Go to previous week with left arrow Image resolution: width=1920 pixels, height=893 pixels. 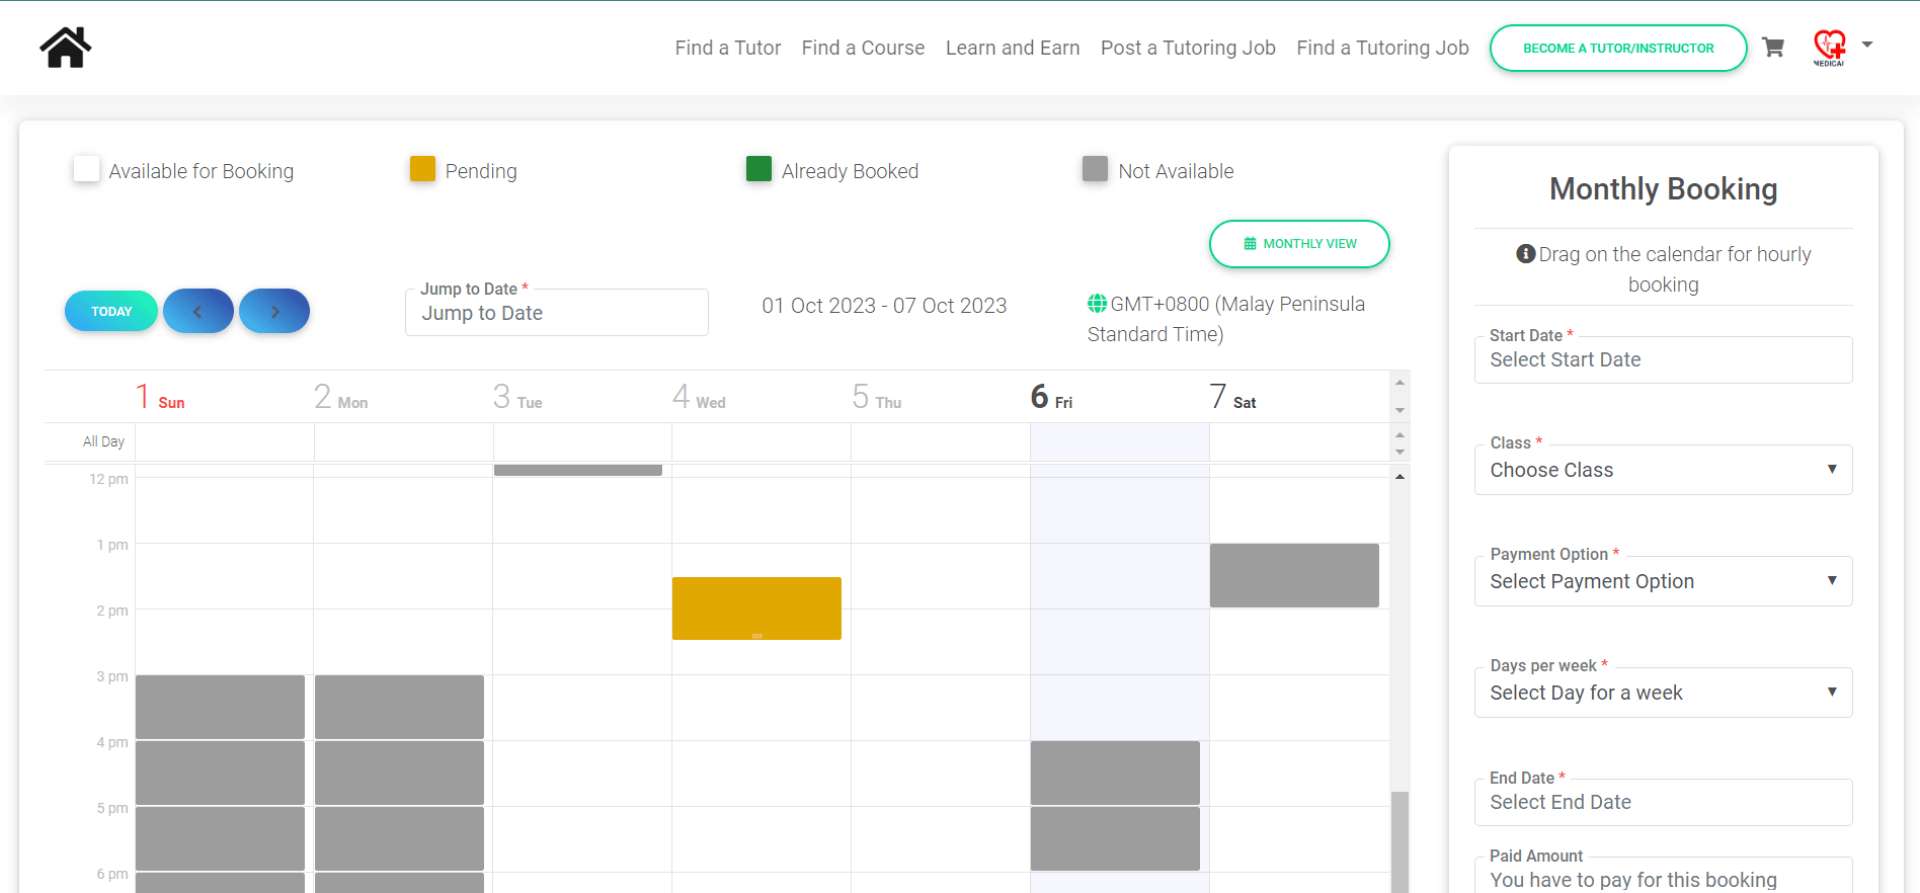[198, 311]
